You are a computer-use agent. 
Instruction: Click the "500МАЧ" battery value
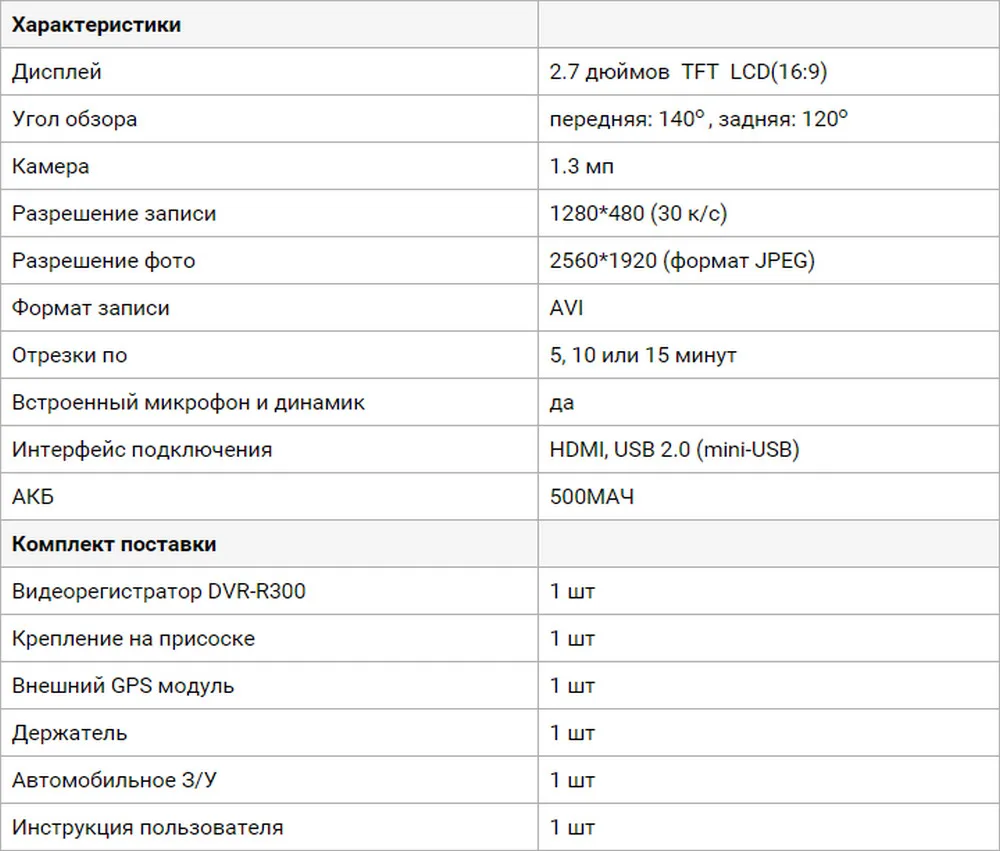coord(592,497)
